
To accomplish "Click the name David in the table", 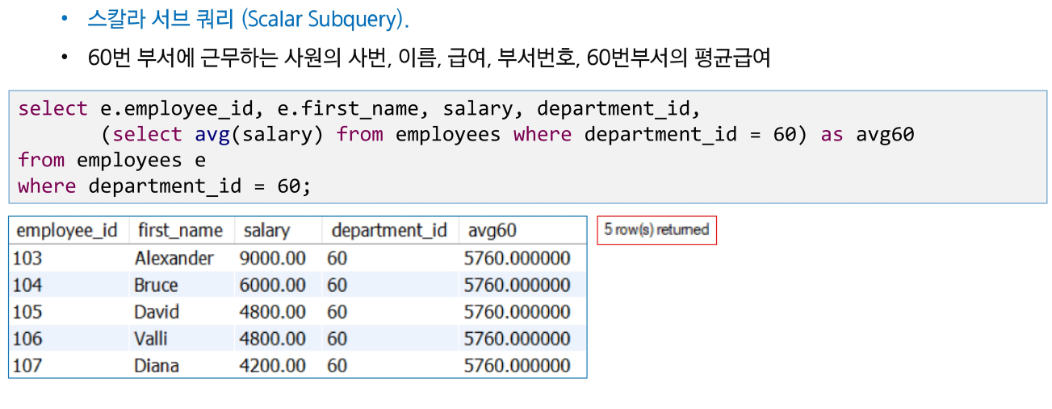I will click(156, 312).
